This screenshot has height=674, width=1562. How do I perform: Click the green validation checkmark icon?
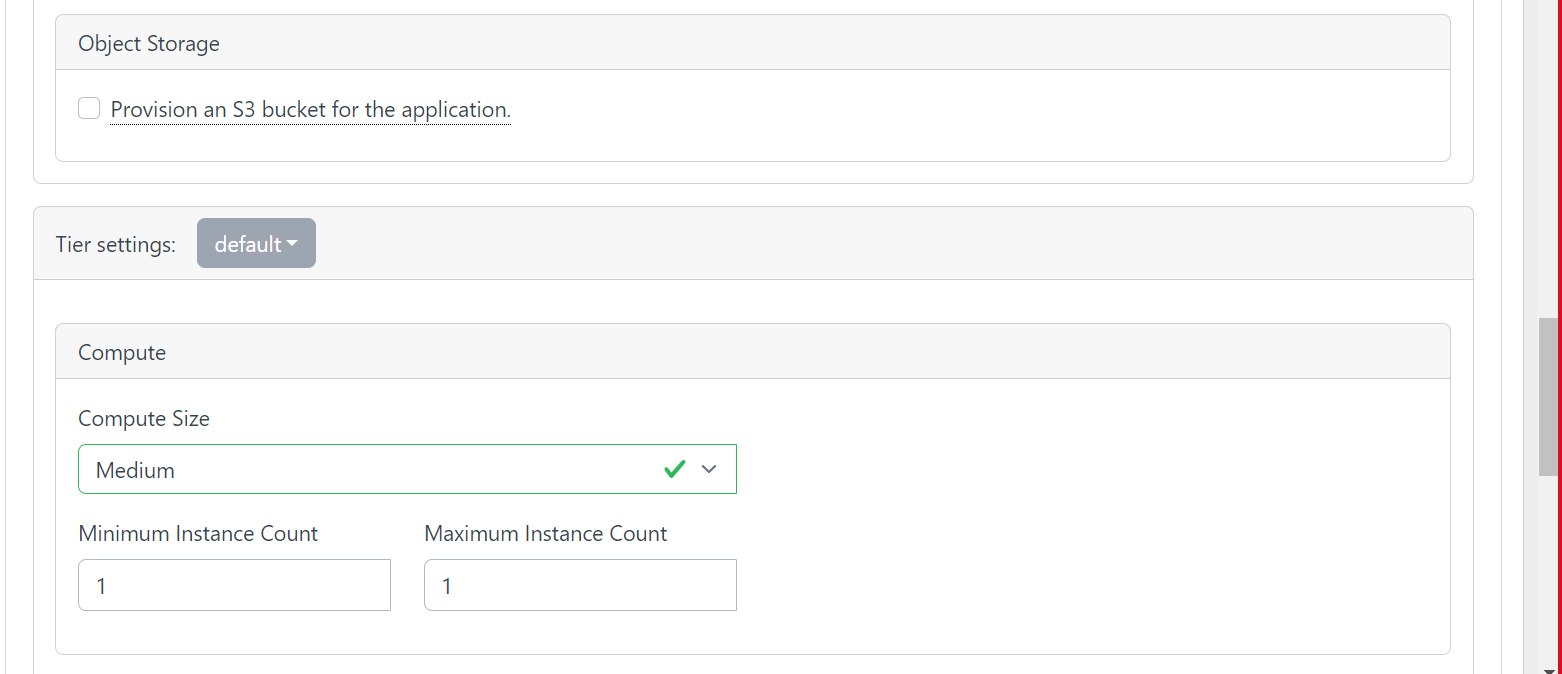coord(674,468)
